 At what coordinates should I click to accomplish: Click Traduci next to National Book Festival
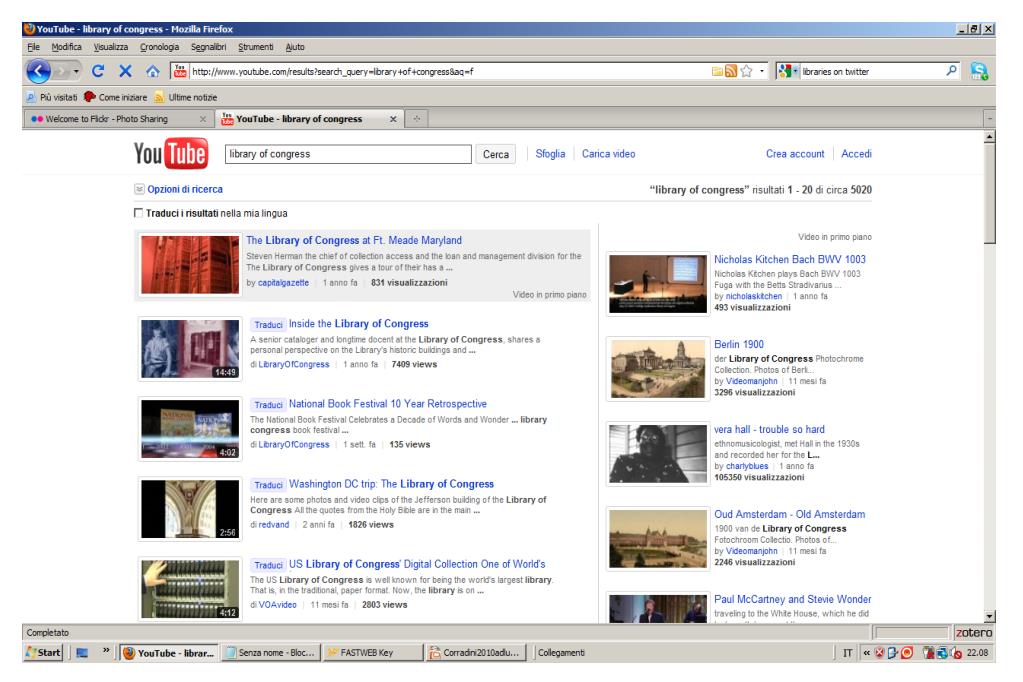click(268, 405)
